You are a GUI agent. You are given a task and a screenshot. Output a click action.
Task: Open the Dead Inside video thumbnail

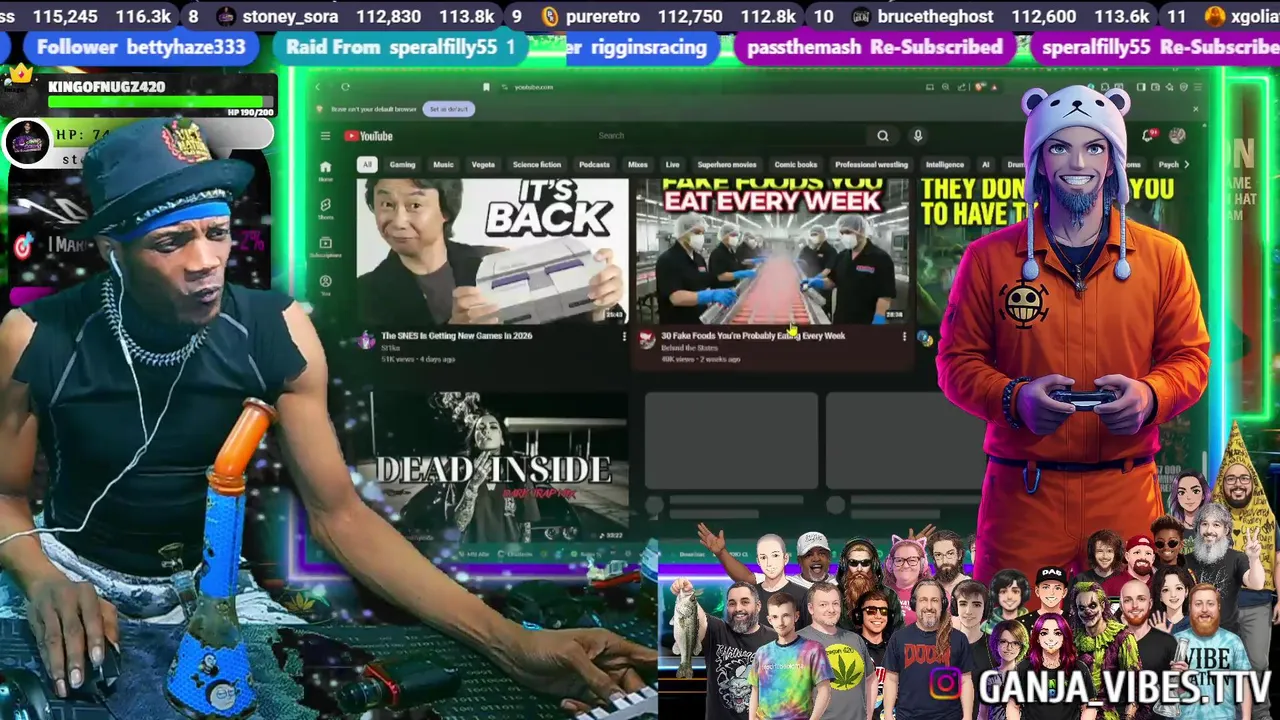coord(499,467)
